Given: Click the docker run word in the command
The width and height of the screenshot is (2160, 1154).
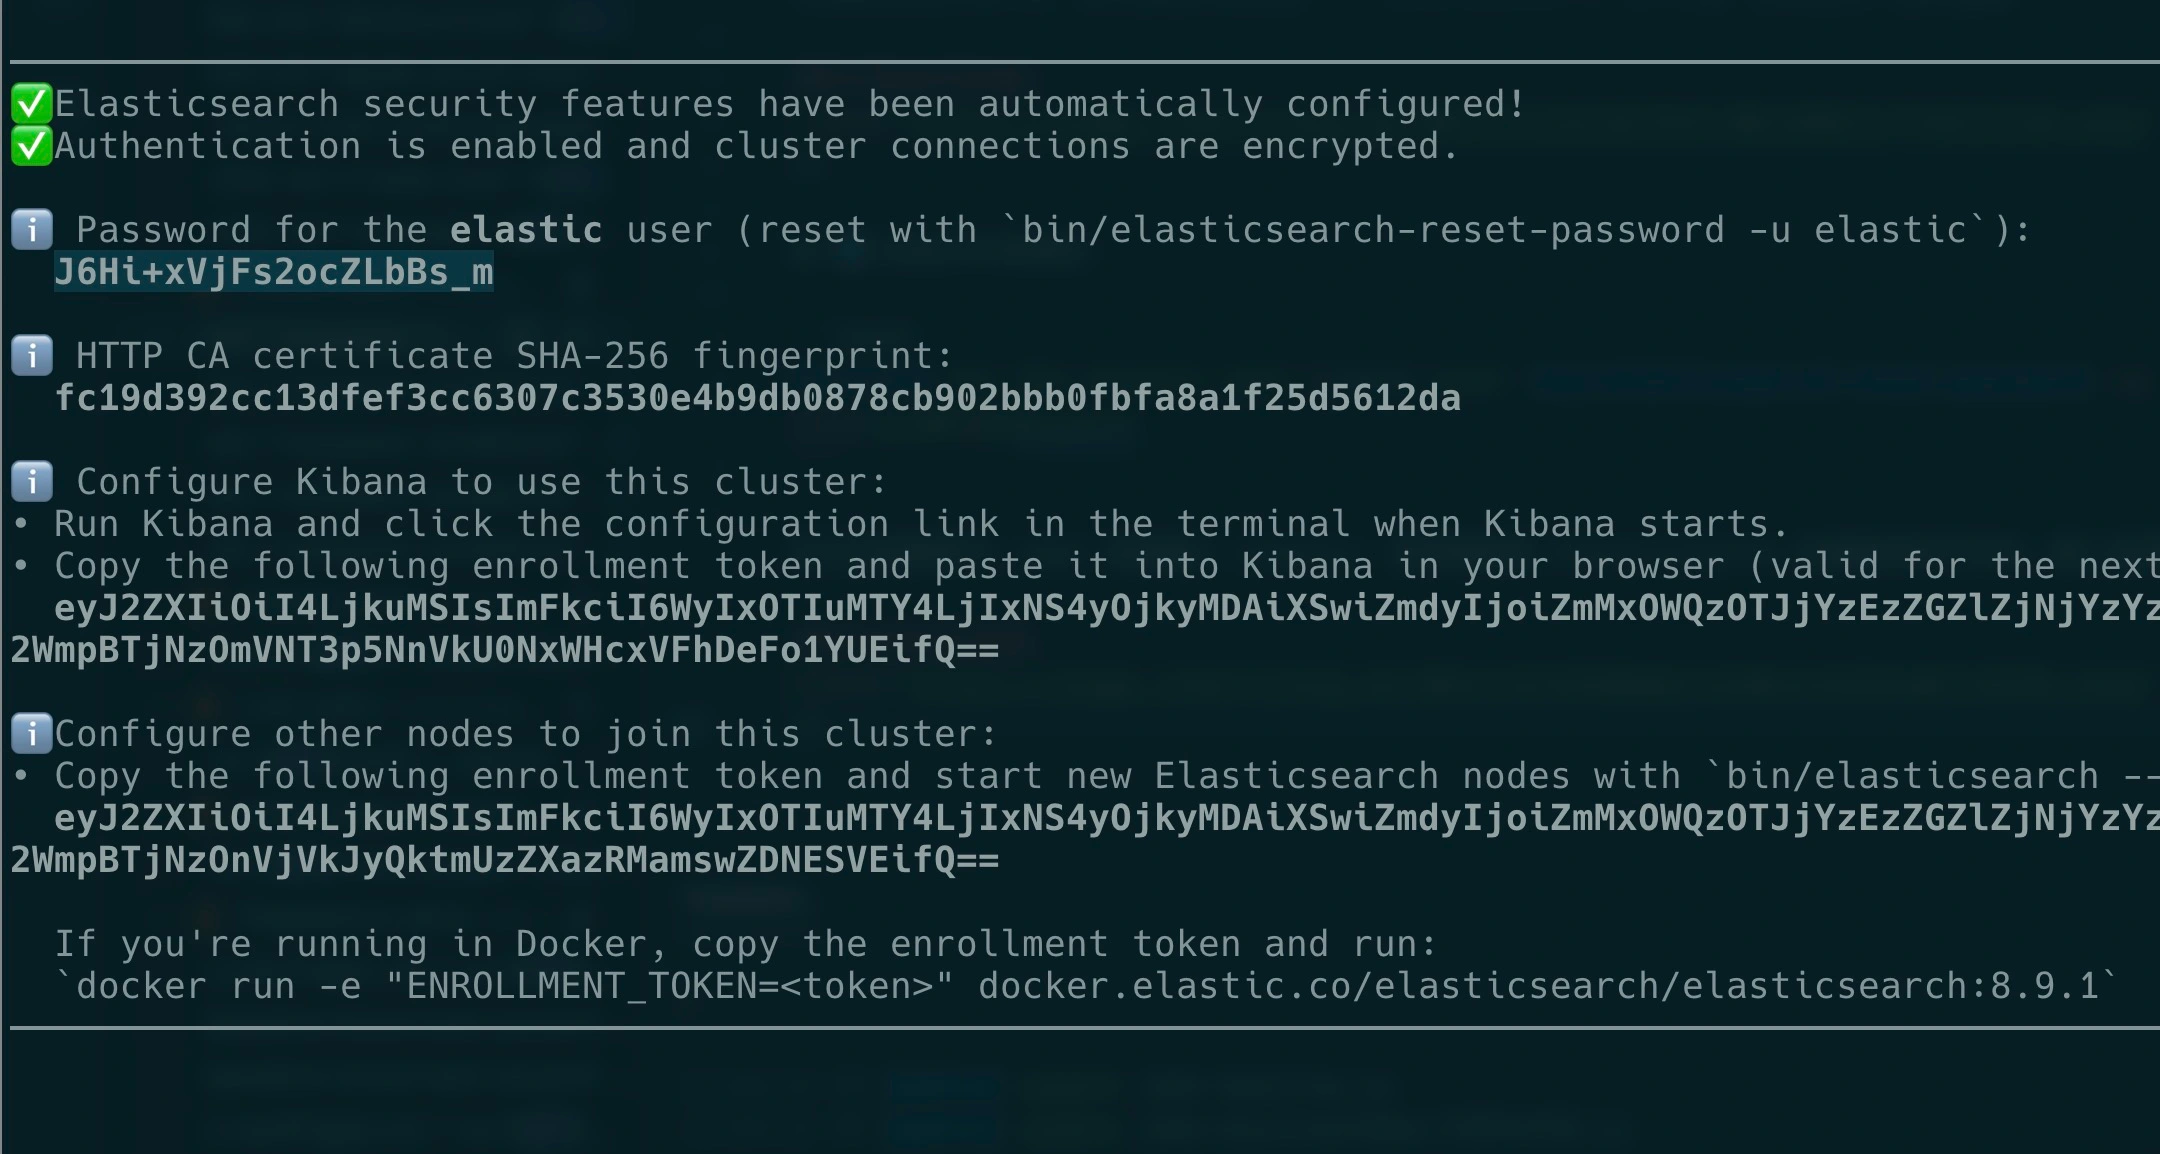Looking at the screenshot, I should click(185, 986).
